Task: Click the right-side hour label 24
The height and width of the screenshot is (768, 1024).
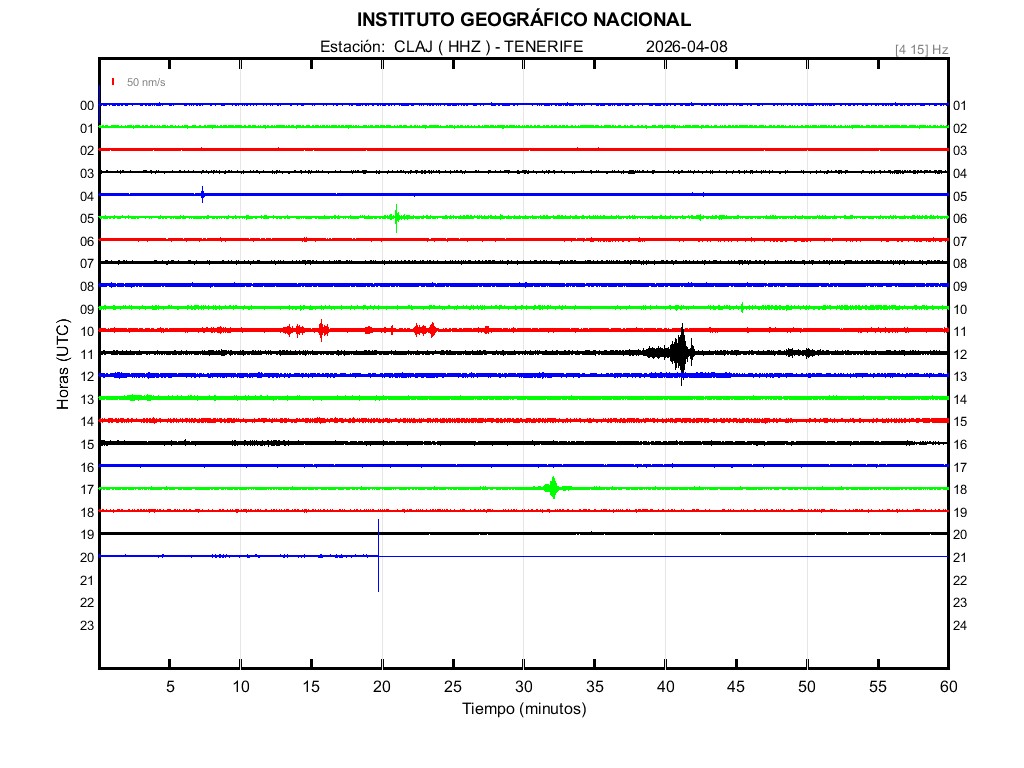Action: tap(960, 626)
